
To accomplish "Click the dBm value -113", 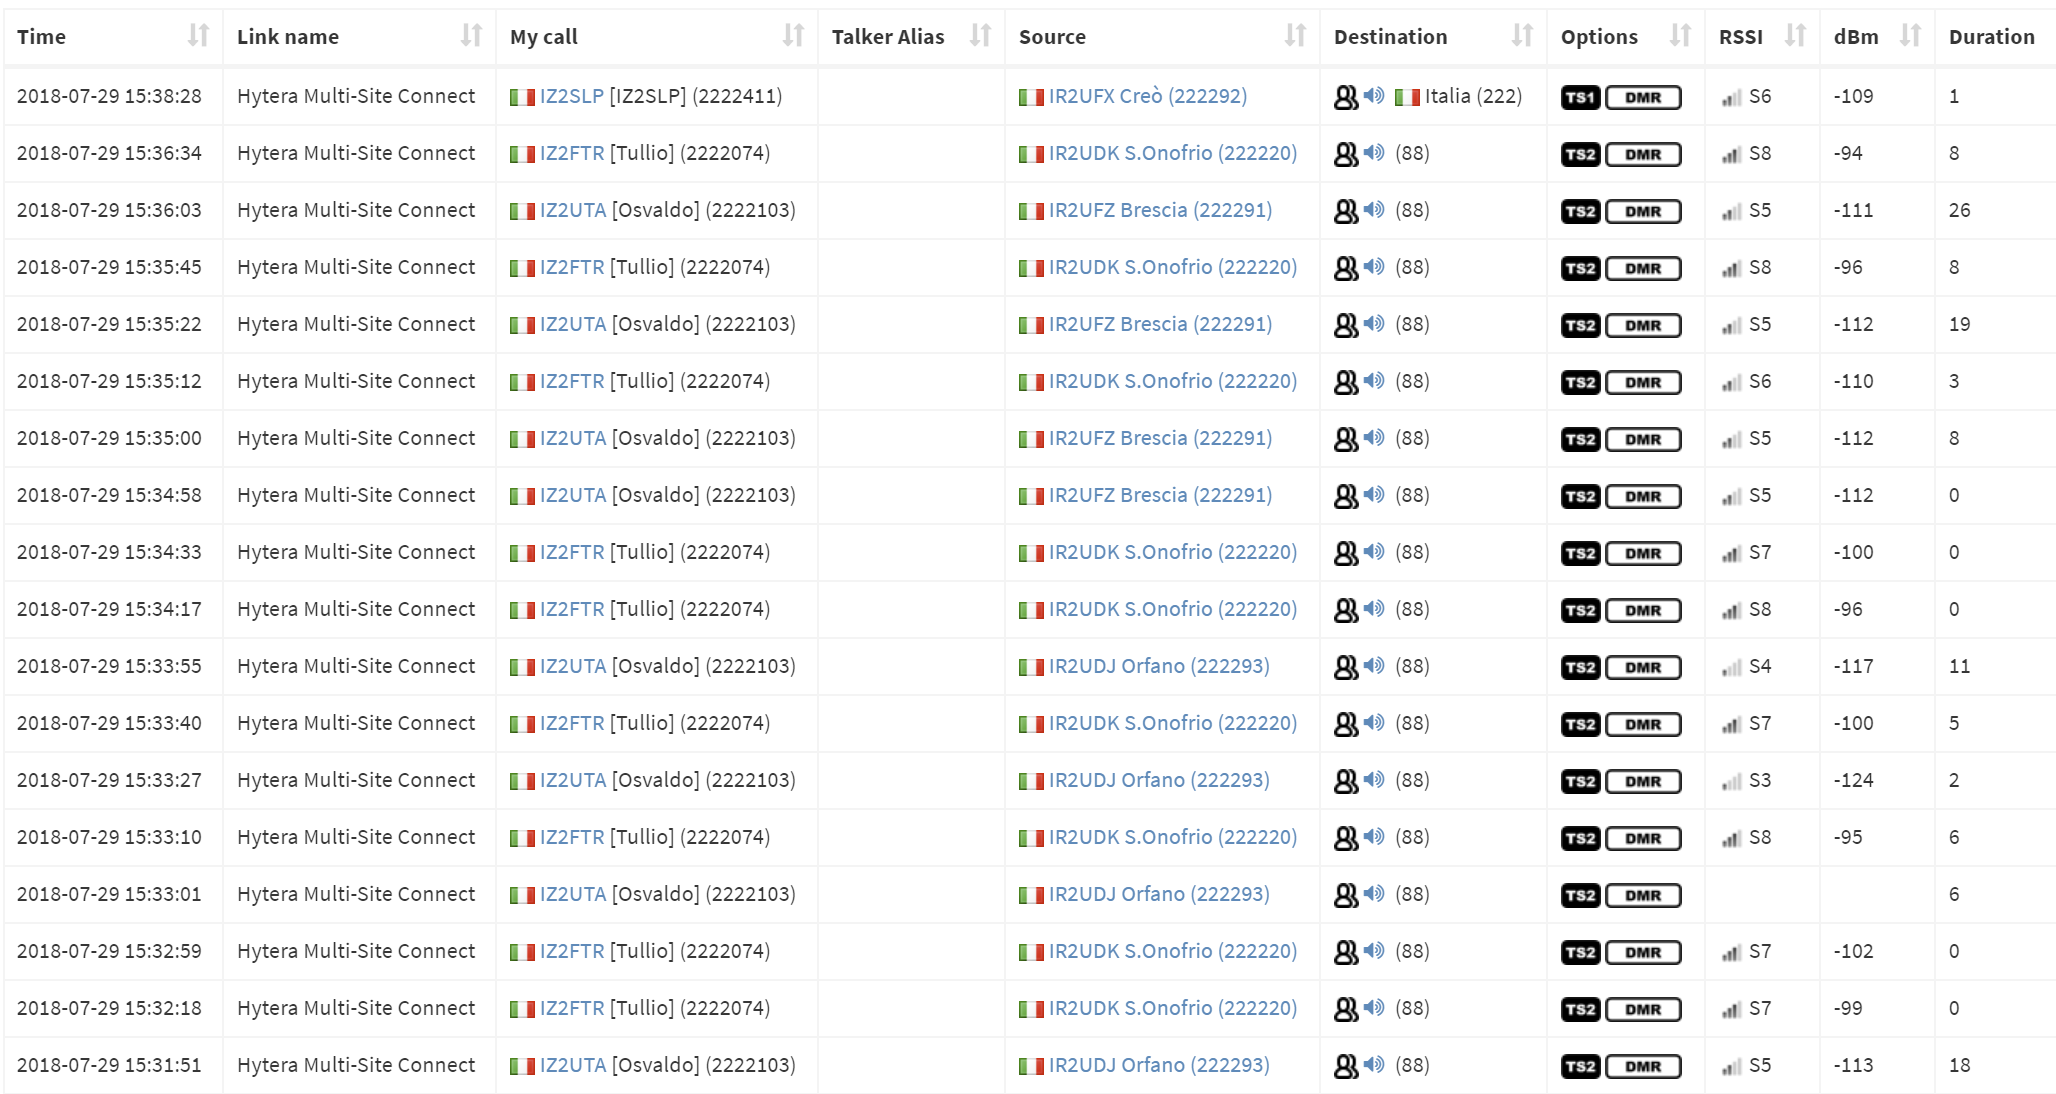I will pyautogui.click(x=1853, y=1065).
